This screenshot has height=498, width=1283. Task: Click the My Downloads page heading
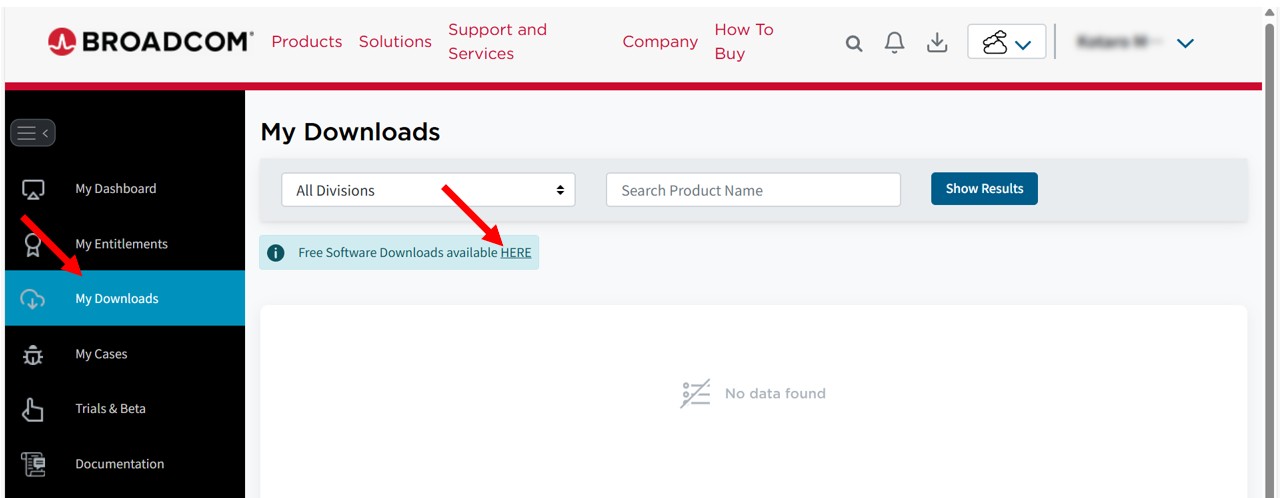tap(350, 132)
